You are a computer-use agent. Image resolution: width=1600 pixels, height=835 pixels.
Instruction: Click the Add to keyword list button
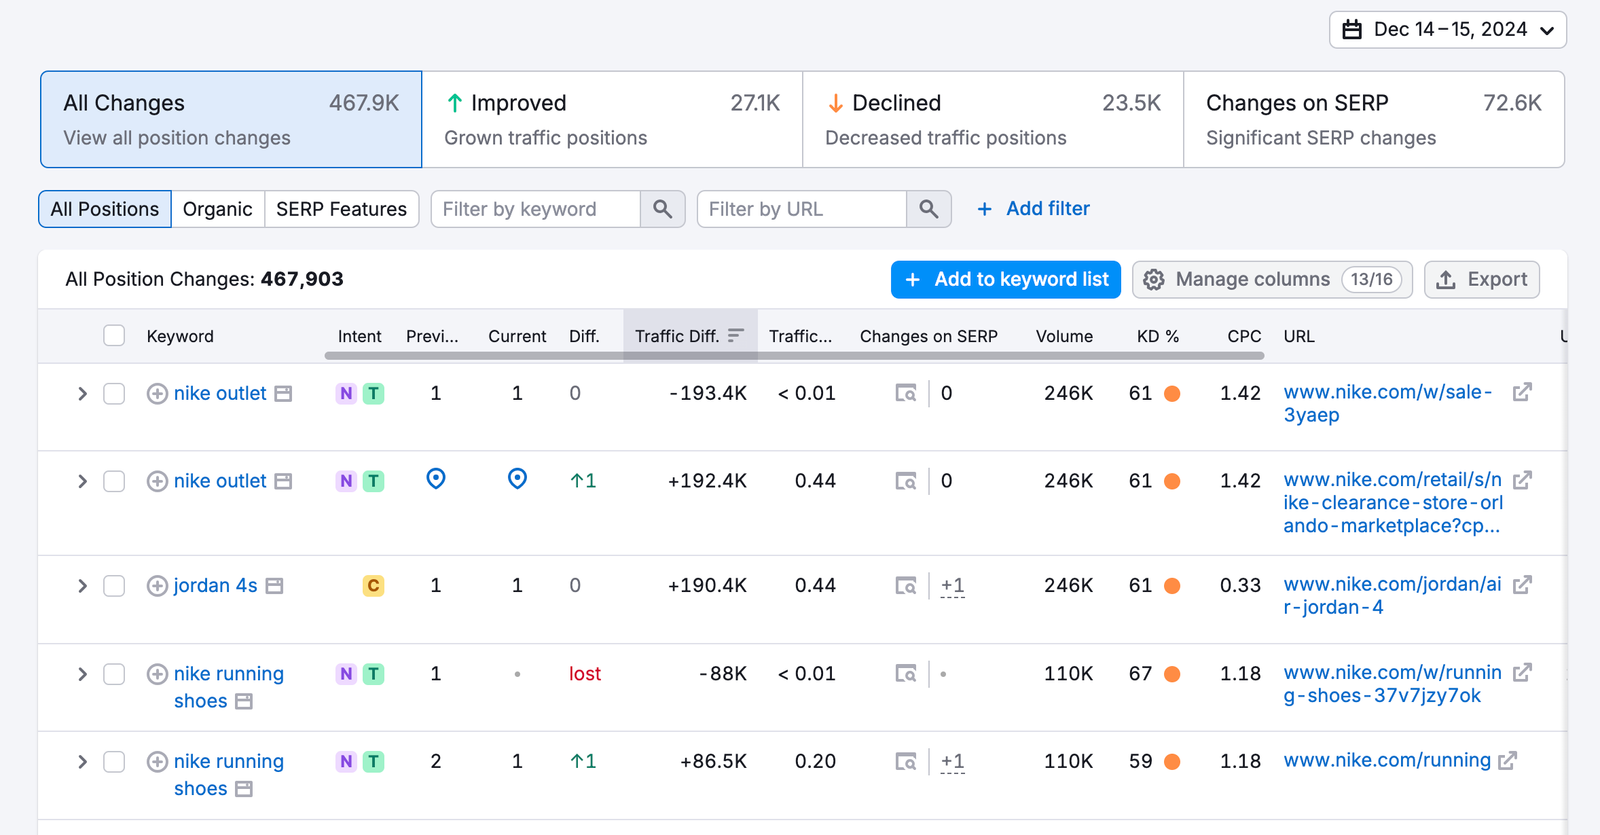coord(1005,280)
